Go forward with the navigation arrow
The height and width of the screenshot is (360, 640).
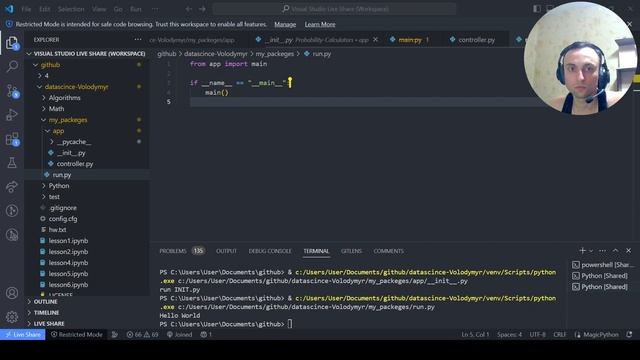point(202,9)
